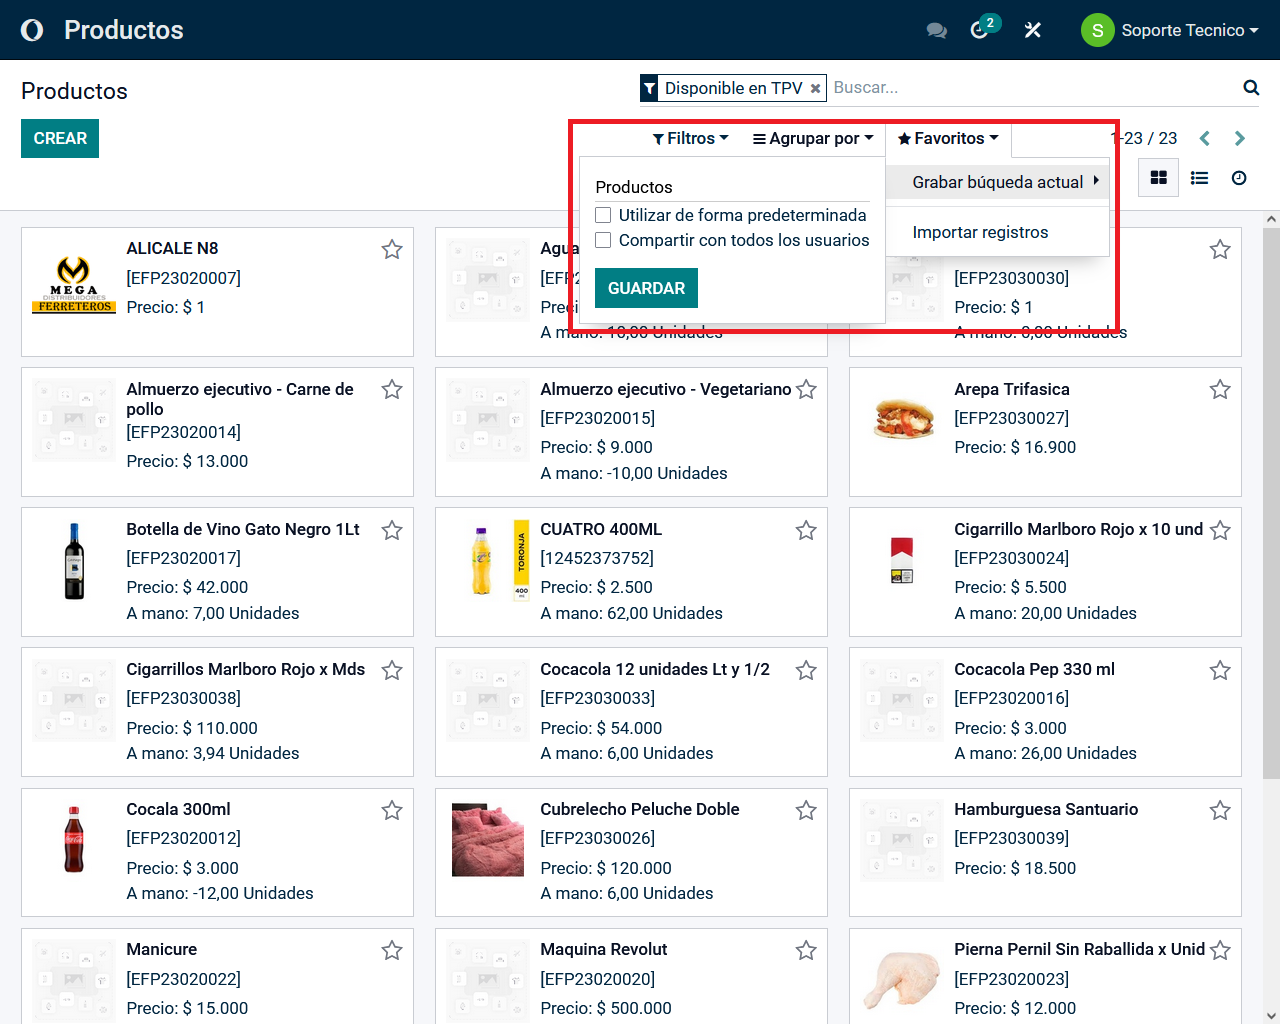
Task: Open Soporte Tecnico user menu
Action: point(1170,30)
